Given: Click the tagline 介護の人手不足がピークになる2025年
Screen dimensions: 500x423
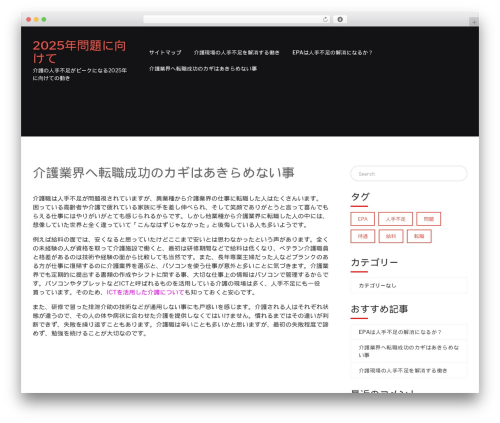Looking at the screenshot, I should (80, 74).
